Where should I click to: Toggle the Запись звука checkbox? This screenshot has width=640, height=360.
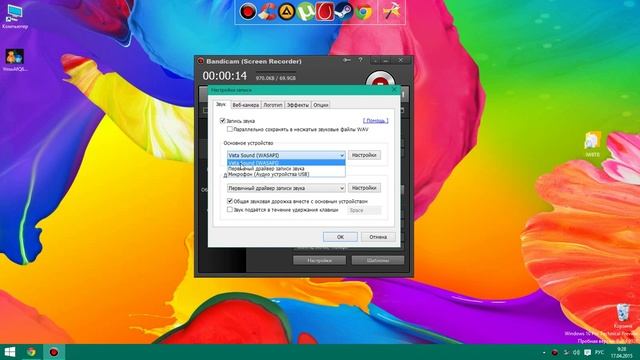222,120
